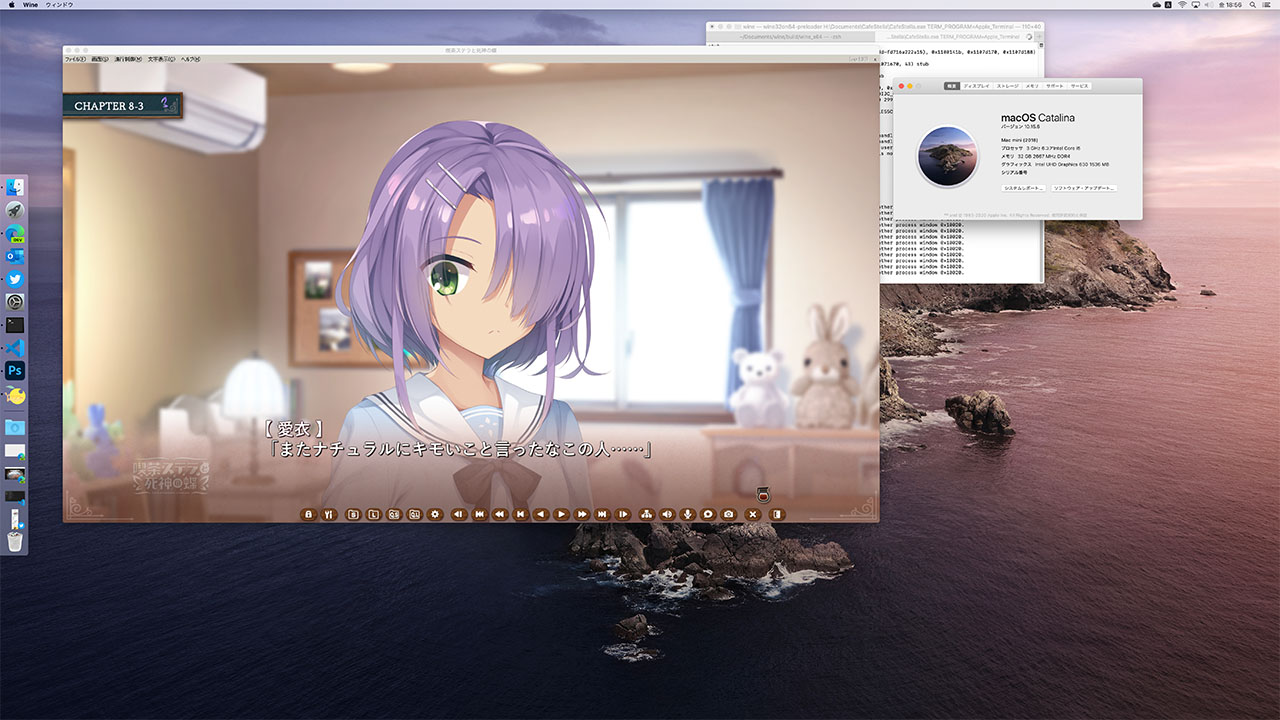Click the S save icon in game toolbar
The width and height of the screenshot is (1280, 720).
click(x=353, y=514)
